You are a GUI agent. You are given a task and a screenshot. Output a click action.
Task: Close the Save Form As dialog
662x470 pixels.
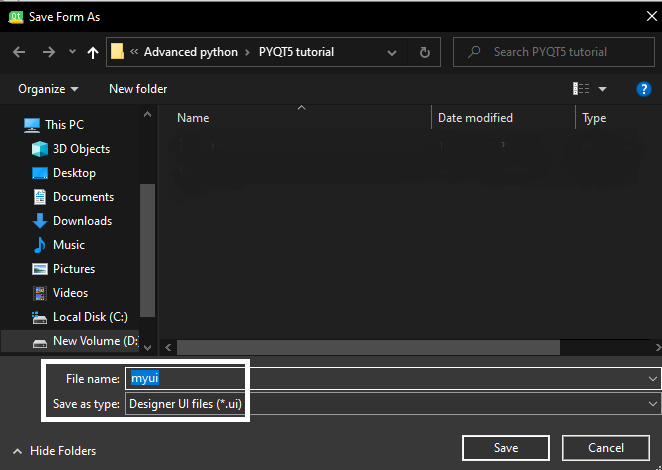pos(651,16)
